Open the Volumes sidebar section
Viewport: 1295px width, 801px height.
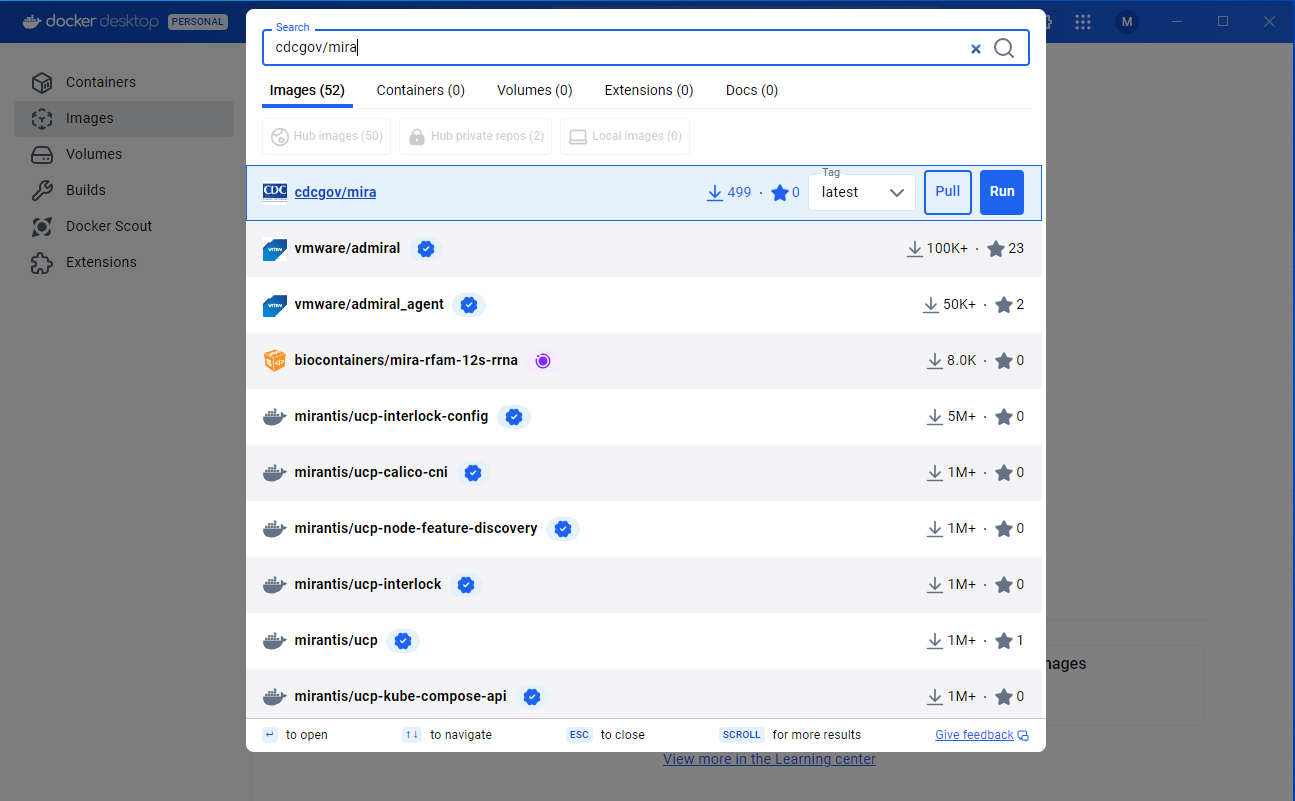pyautogui.click(x=124, y=154)
